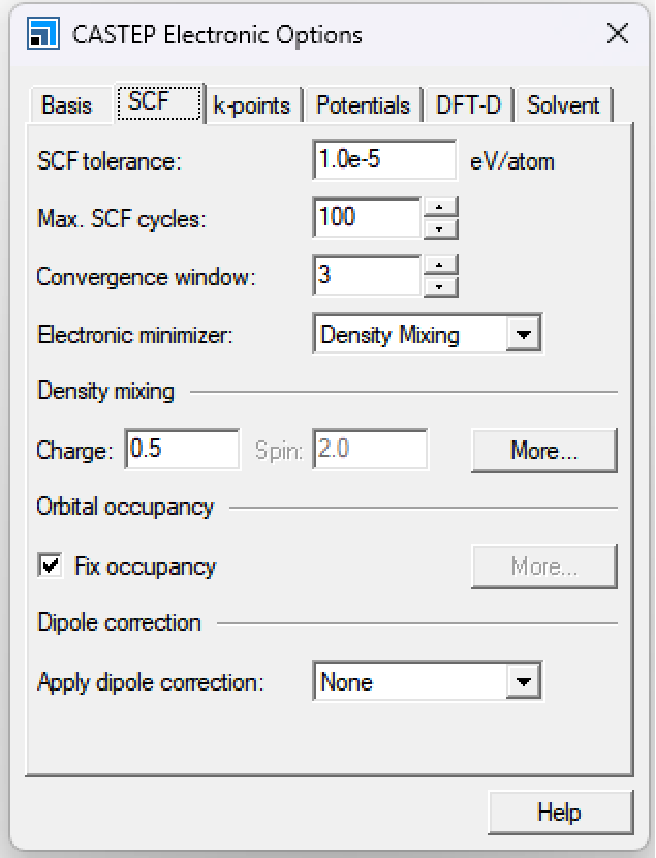Image resolution: width=656 pixels, height=858 pixels.
Task: Switch to the Basis tab
Action: tap(67, 105)
